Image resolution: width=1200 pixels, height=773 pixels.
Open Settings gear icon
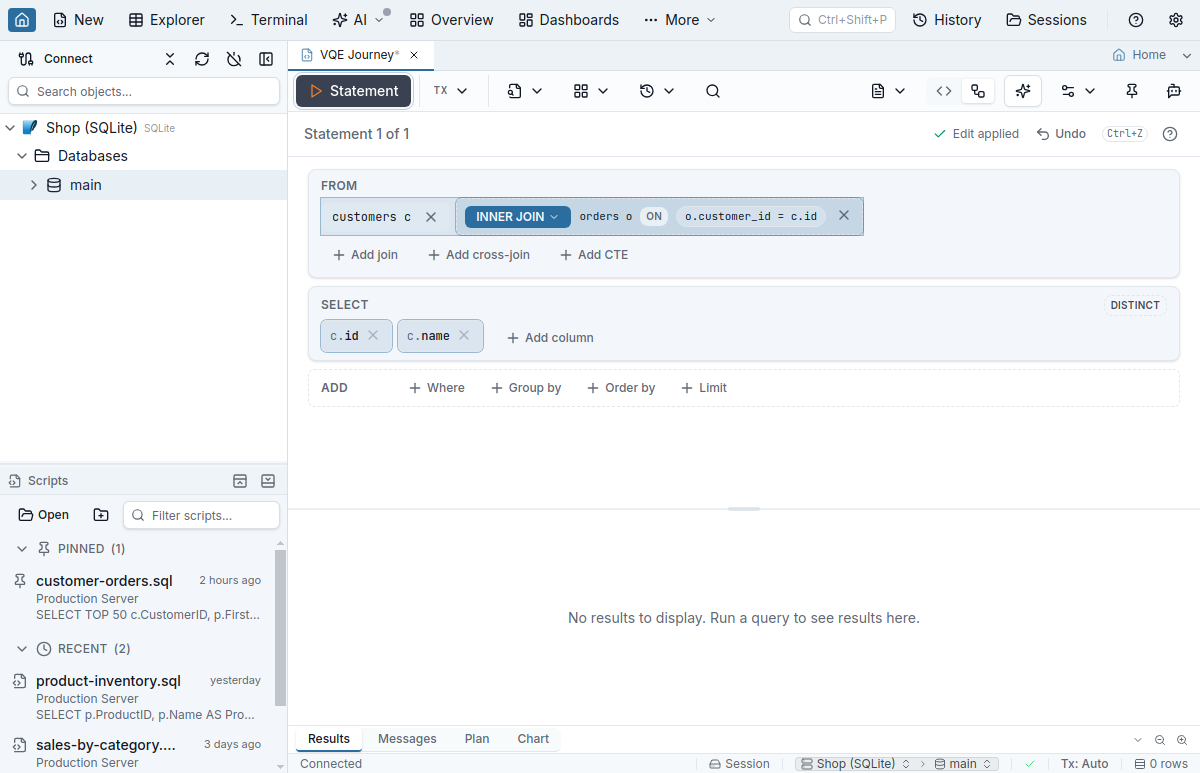1176,20
